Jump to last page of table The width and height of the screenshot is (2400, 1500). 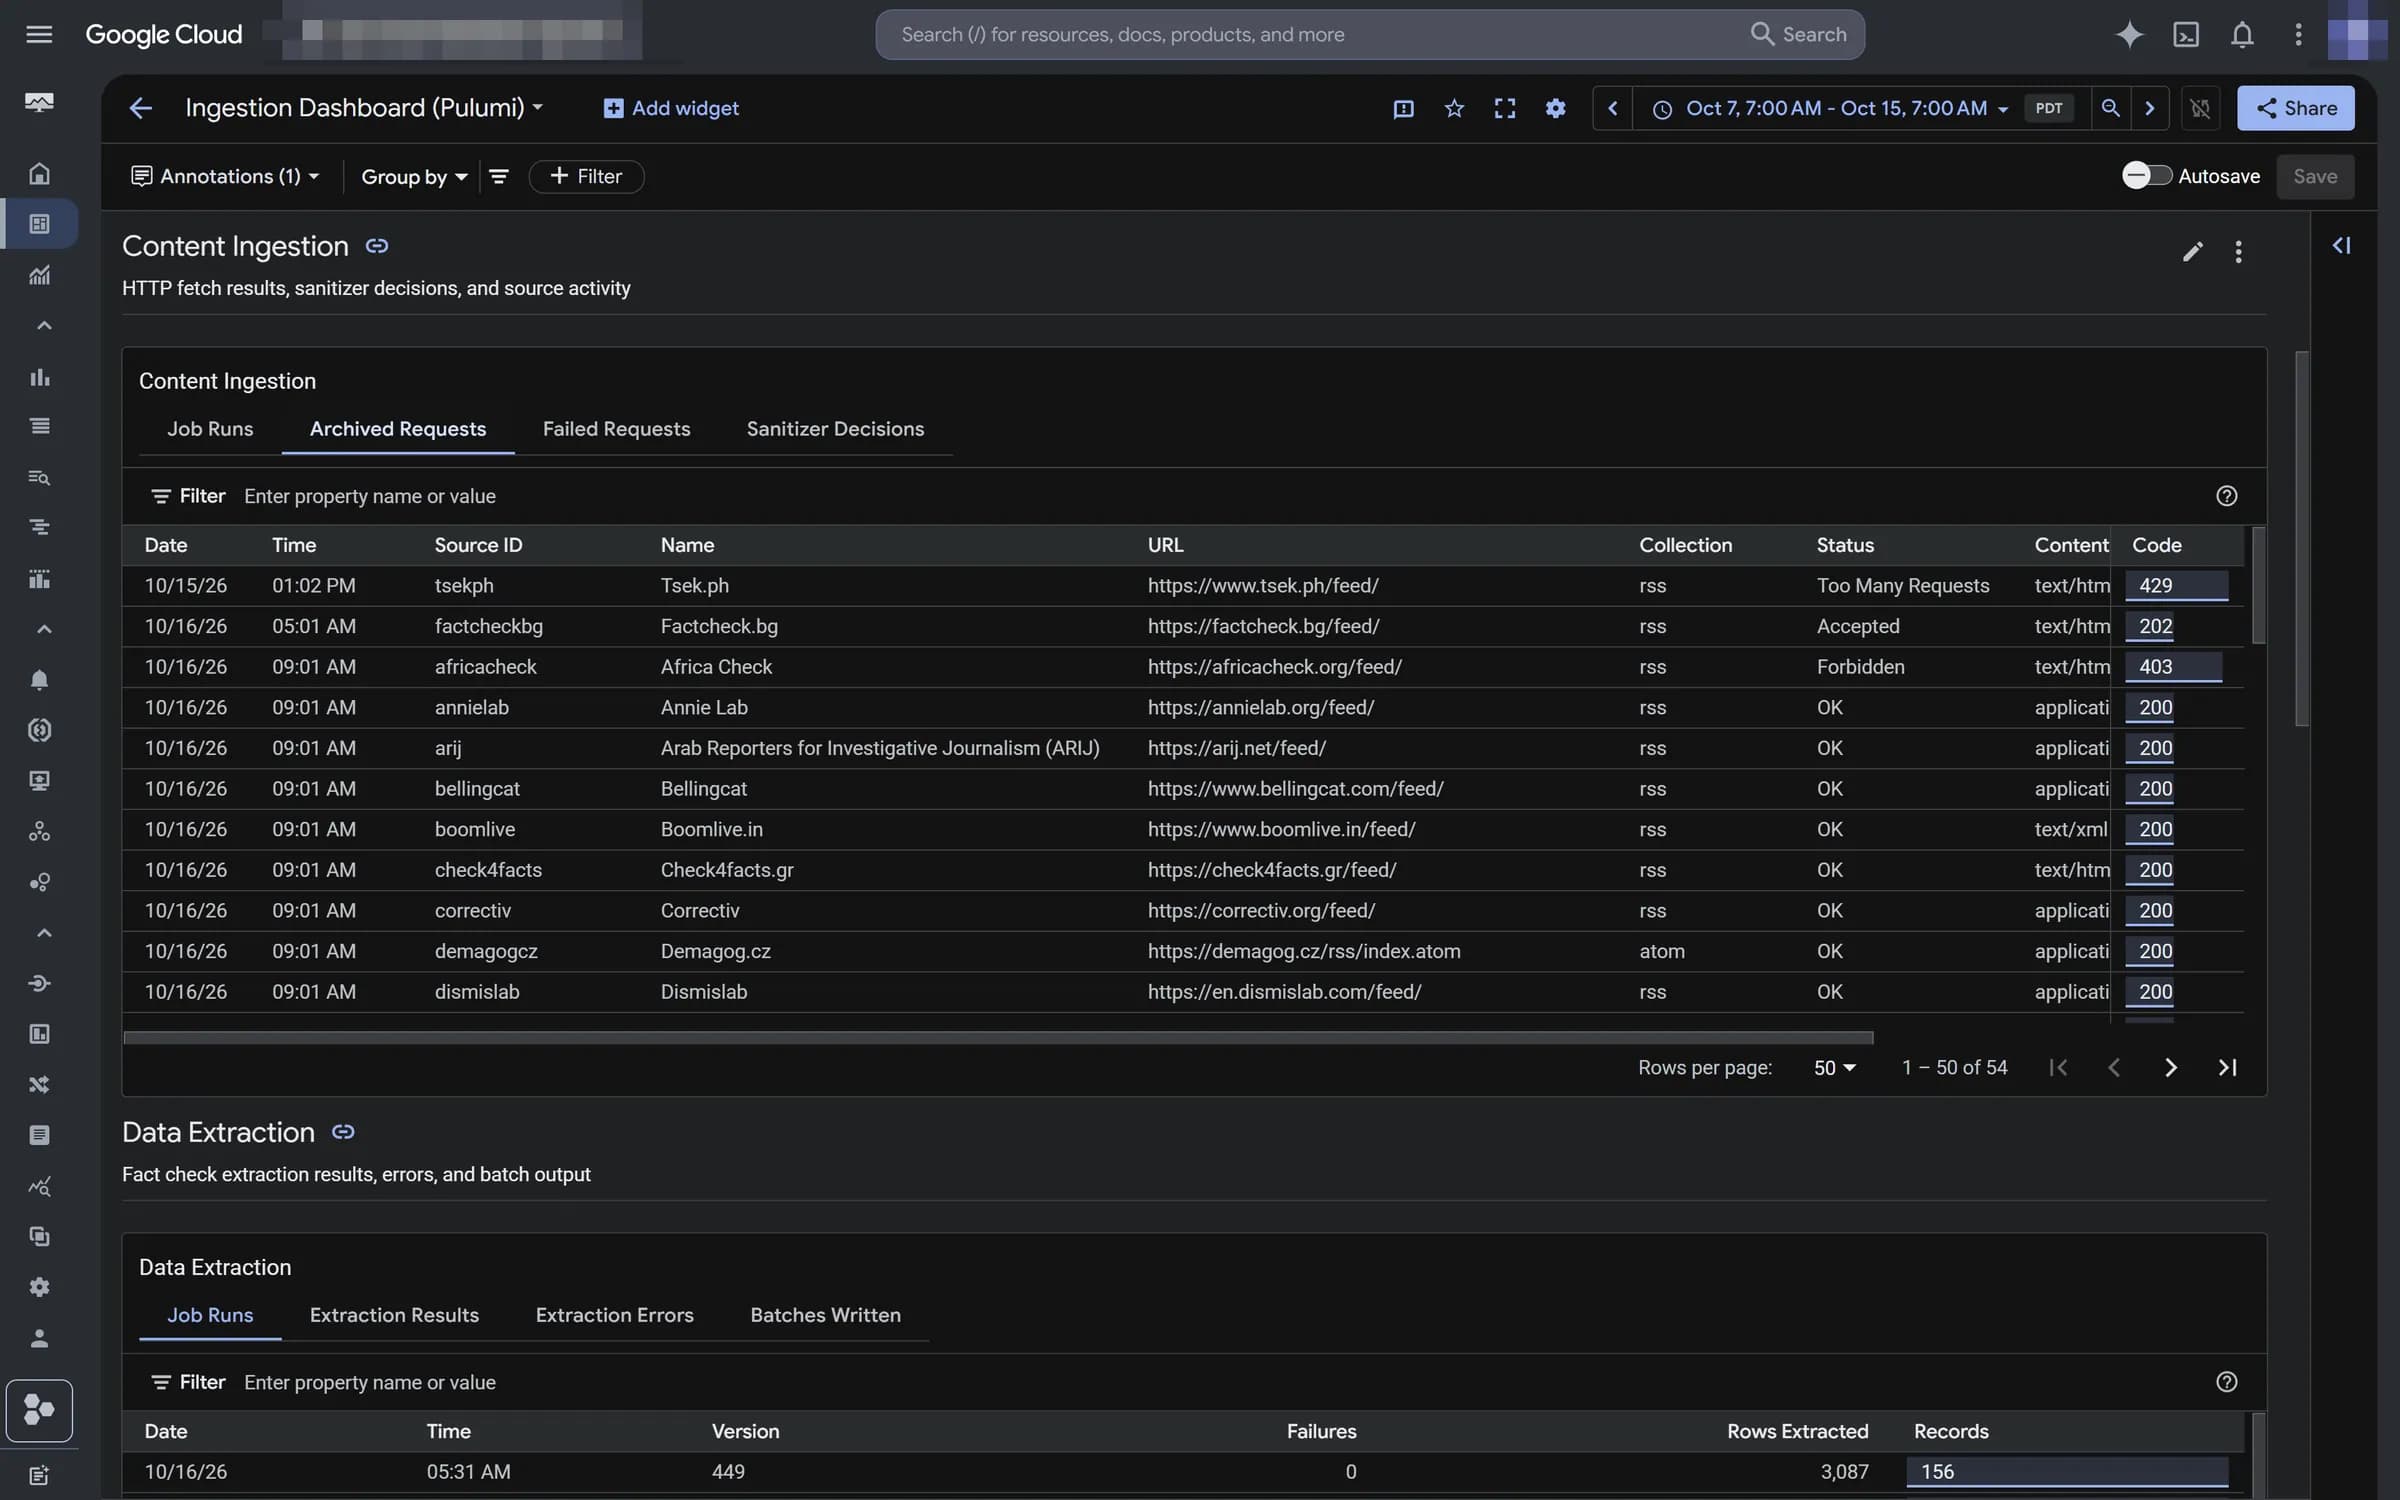click(2227, 1067)
